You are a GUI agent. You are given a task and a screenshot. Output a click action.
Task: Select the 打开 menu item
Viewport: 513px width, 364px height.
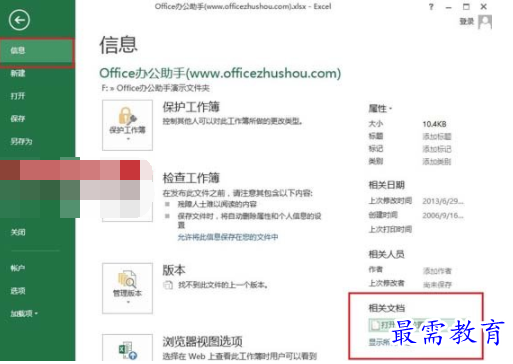pyautogui.click(x=18, y=96)
